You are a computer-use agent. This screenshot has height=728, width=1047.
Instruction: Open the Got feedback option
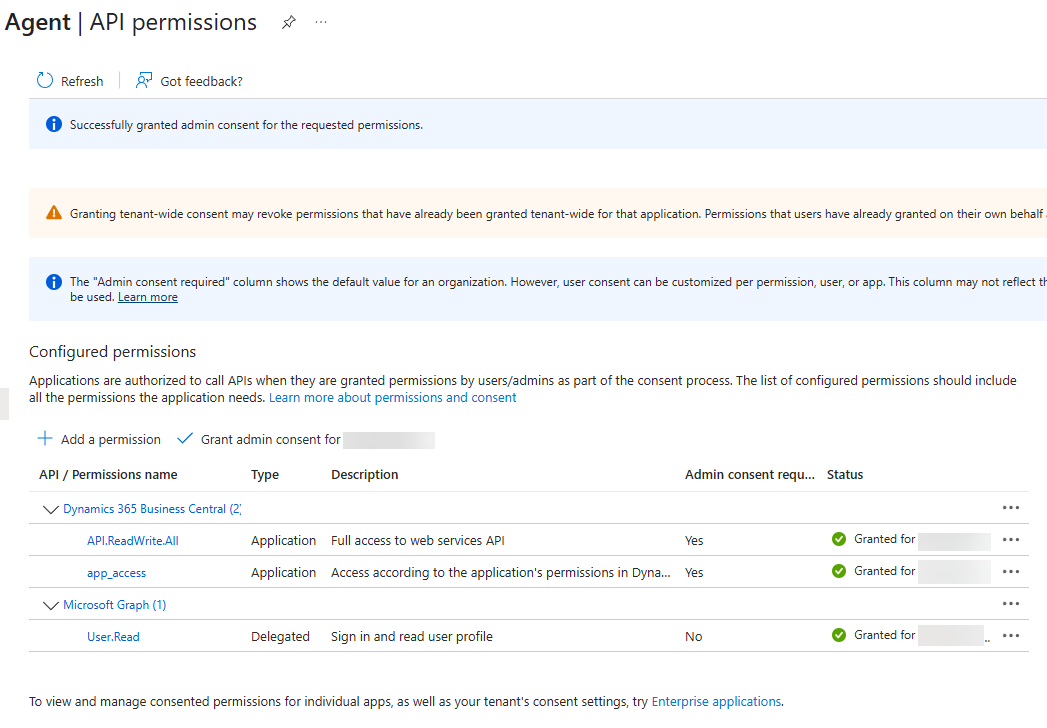pos(189,81)
